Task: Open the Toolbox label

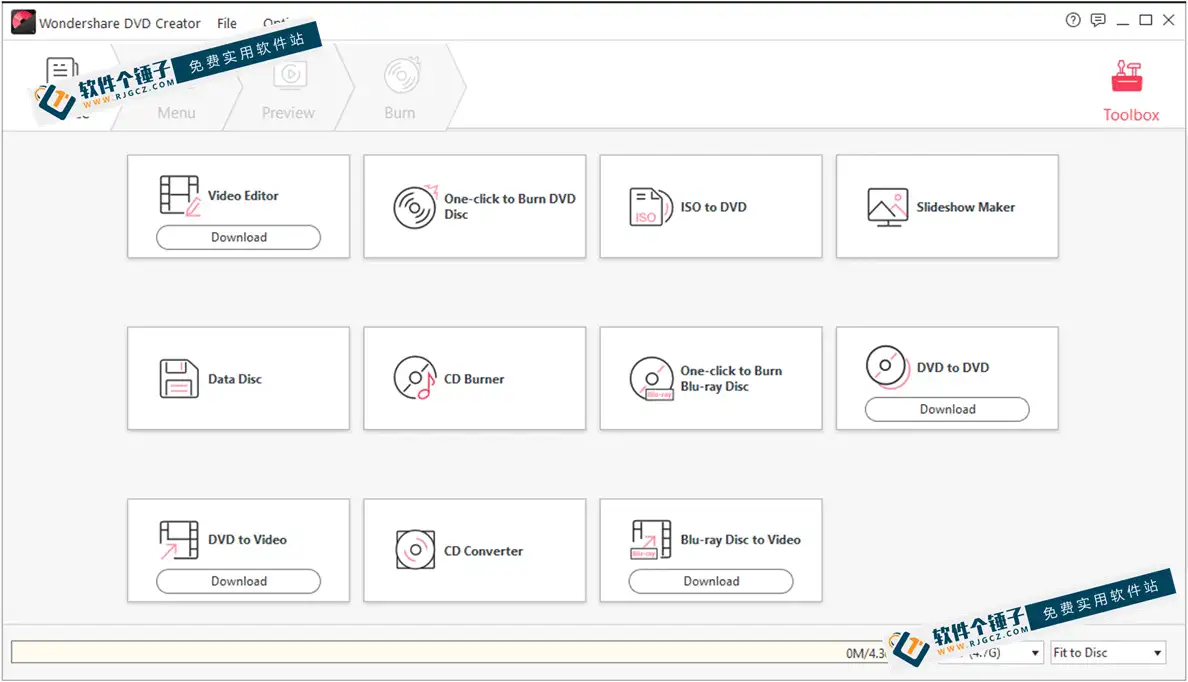Action: [x=1131, y=115]
